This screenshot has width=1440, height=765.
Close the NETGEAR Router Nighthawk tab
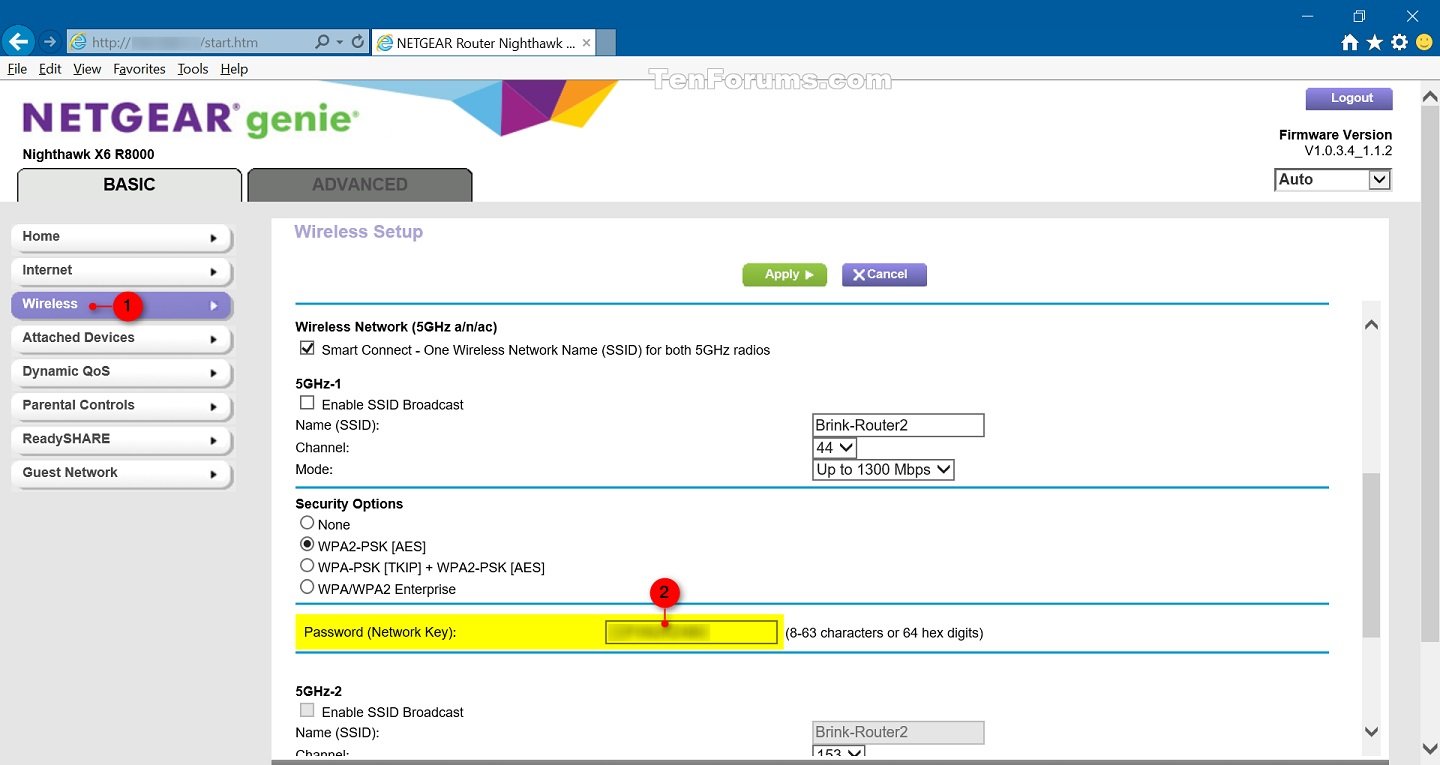pyautogui.click(x=586, y=43)
